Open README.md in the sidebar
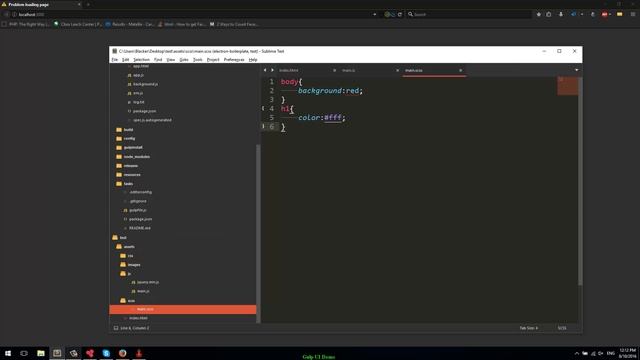Screen dimensions: 640x360 140,228
